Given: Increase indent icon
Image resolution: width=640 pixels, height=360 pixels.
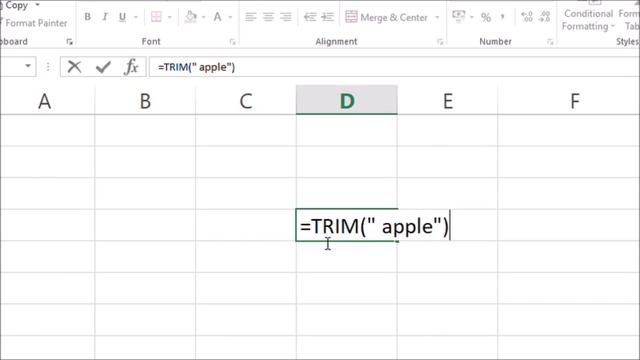Looking at the screenshot, I should (x=327, y=17).
